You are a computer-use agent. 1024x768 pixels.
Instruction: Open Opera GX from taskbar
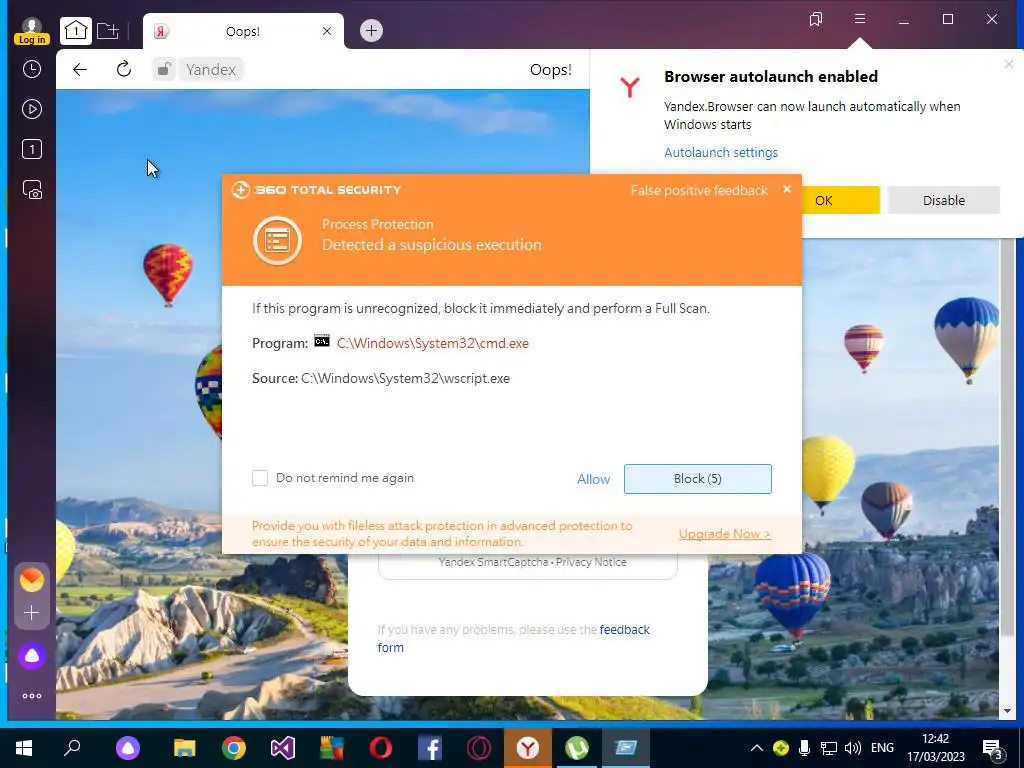pyautogui.click(x=479, y=748)
